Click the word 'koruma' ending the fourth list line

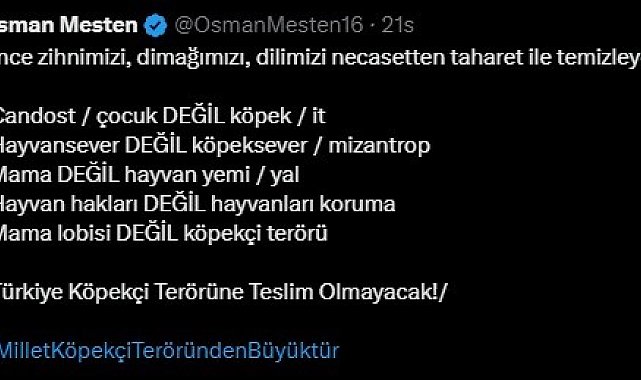357,205
